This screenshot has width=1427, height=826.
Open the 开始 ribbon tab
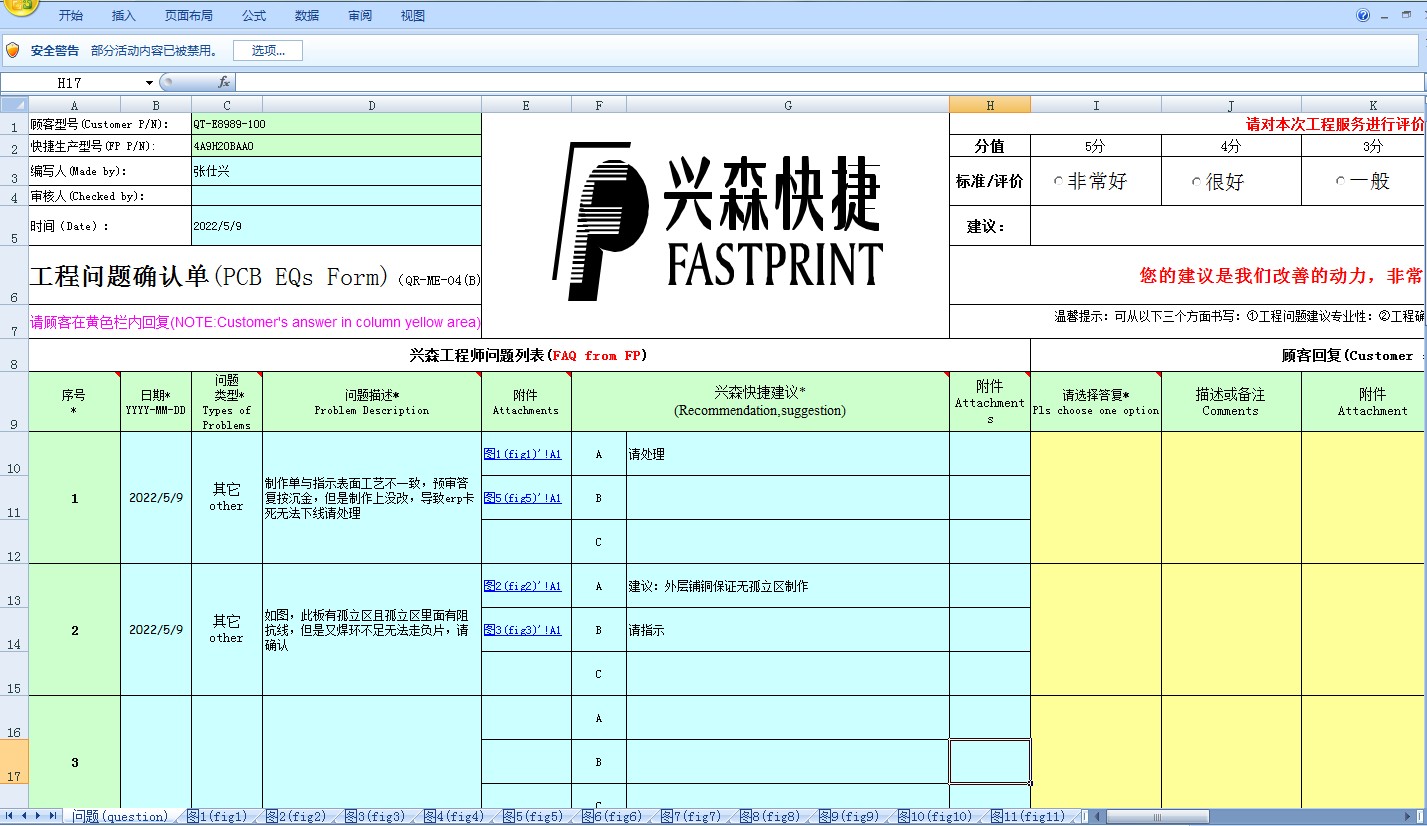71,16
